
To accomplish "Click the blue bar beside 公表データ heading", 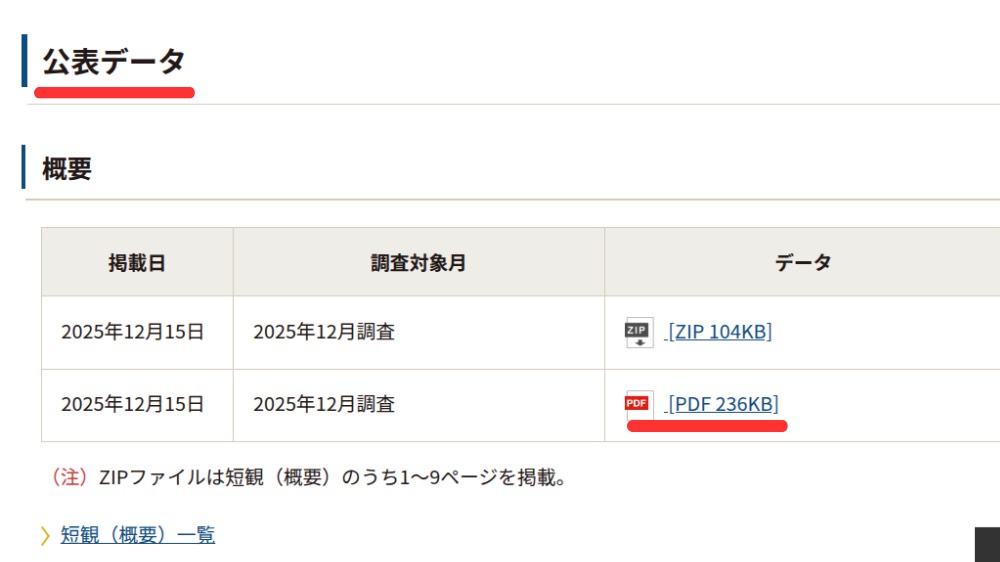I will pyautogui.click(x=24, y=61).
